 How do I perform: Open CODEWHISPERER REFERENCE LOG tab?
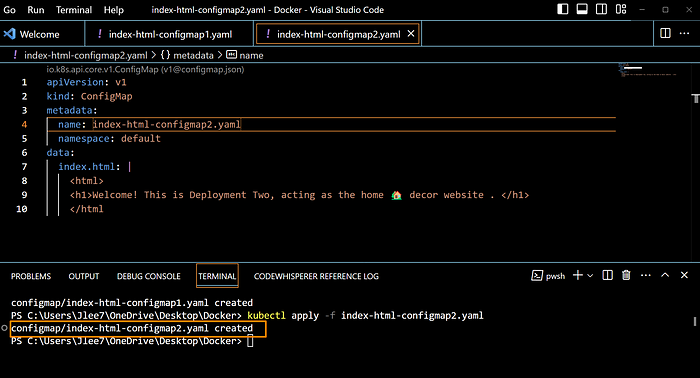pyautogui.click(x=316, y=276)
